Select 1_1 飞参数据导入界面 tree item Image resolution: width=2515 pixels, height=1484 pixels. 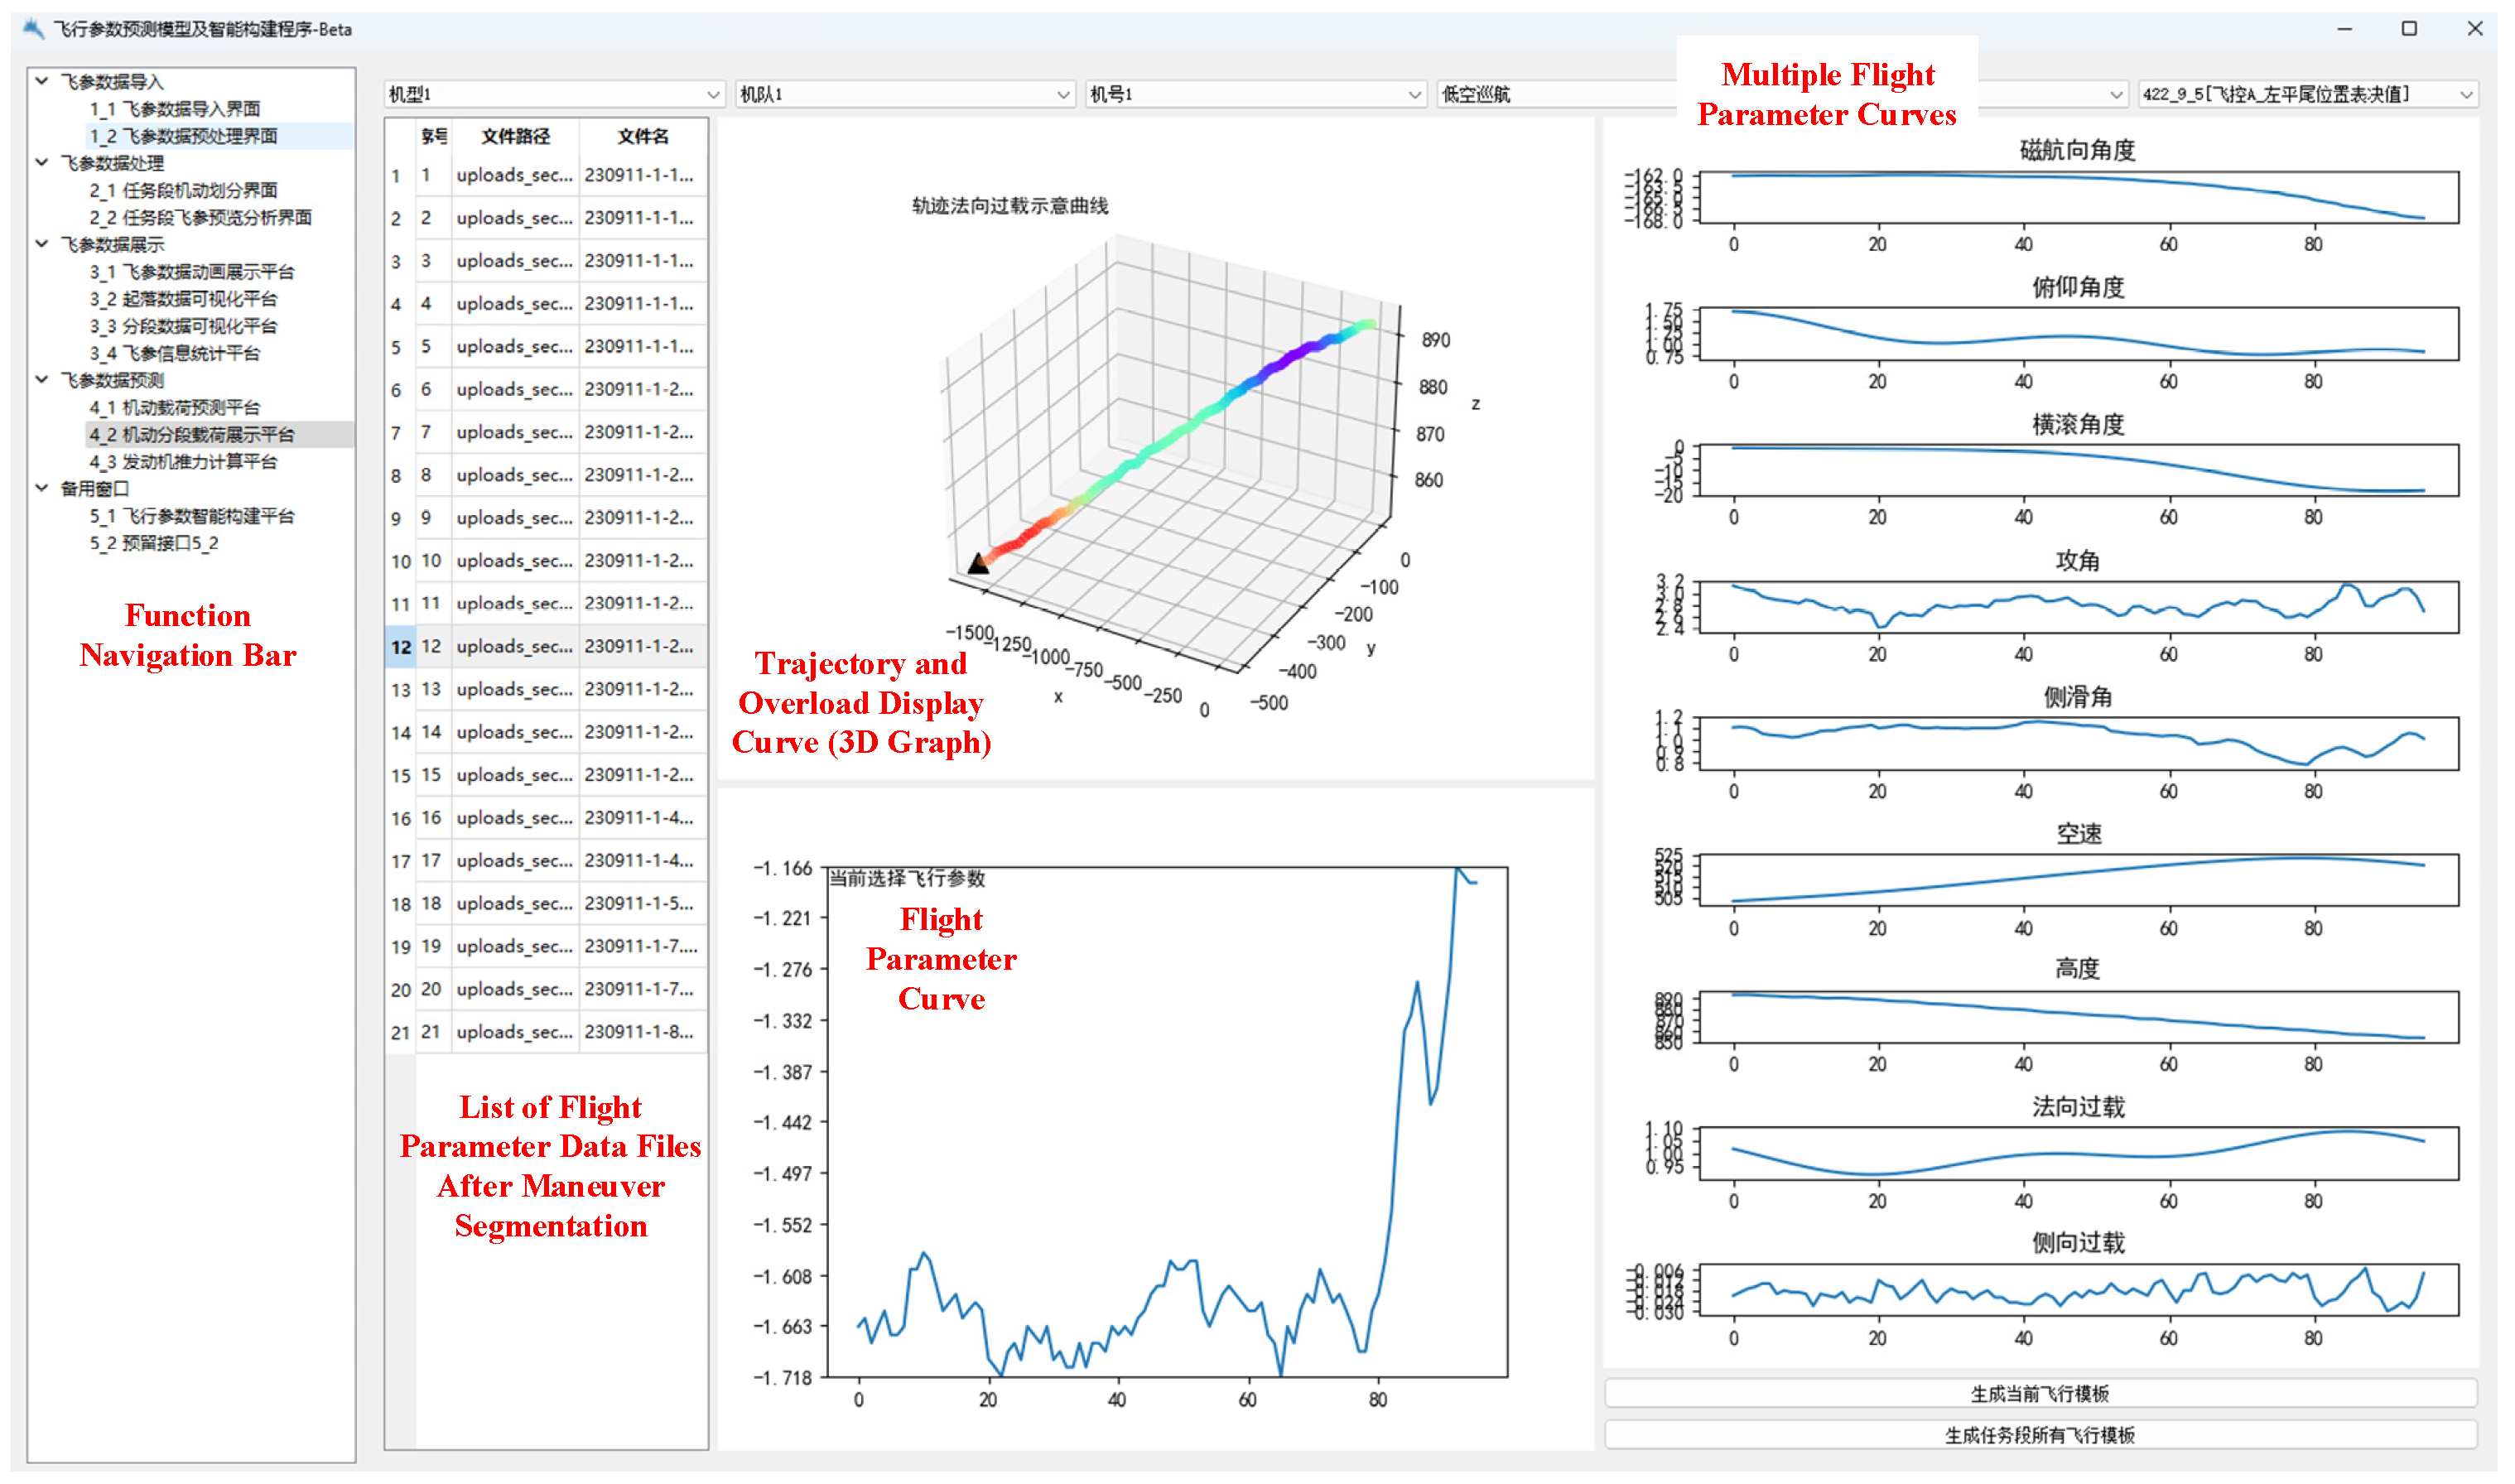click(x=175, y=108)
